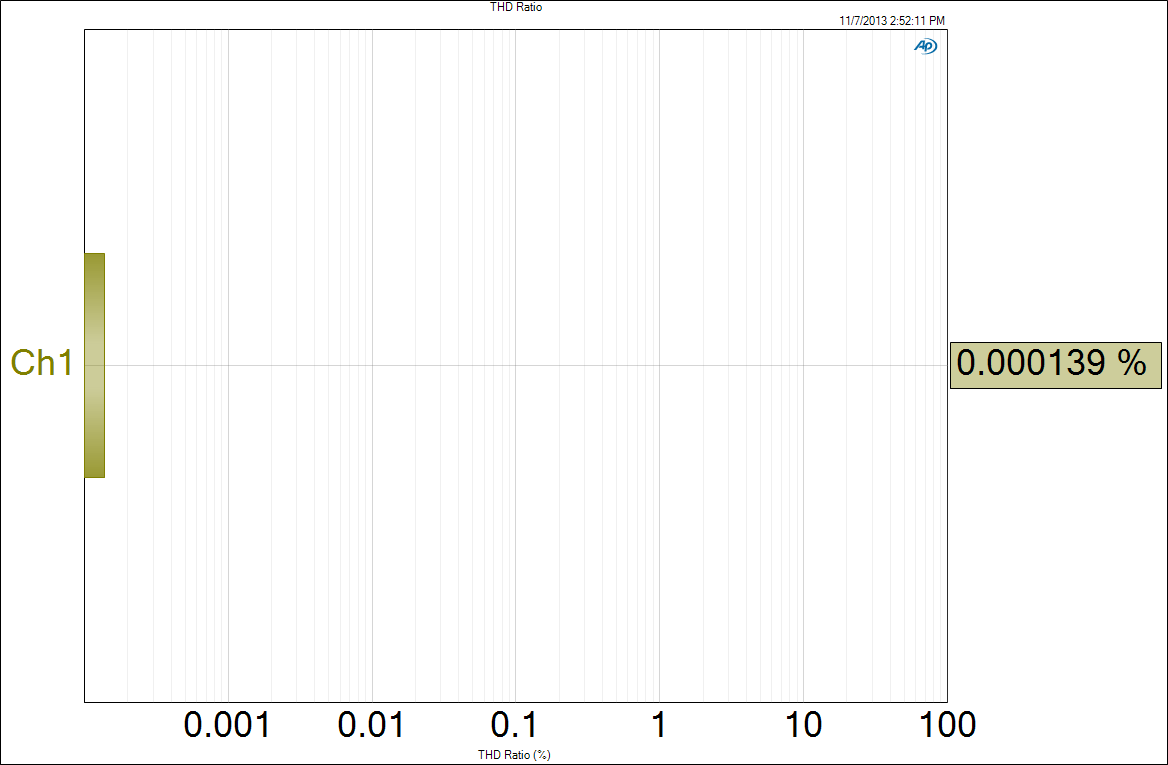Click the 10 axis tick label
The width and height of the screenshot is (1168, 765).
click(803, 724)
